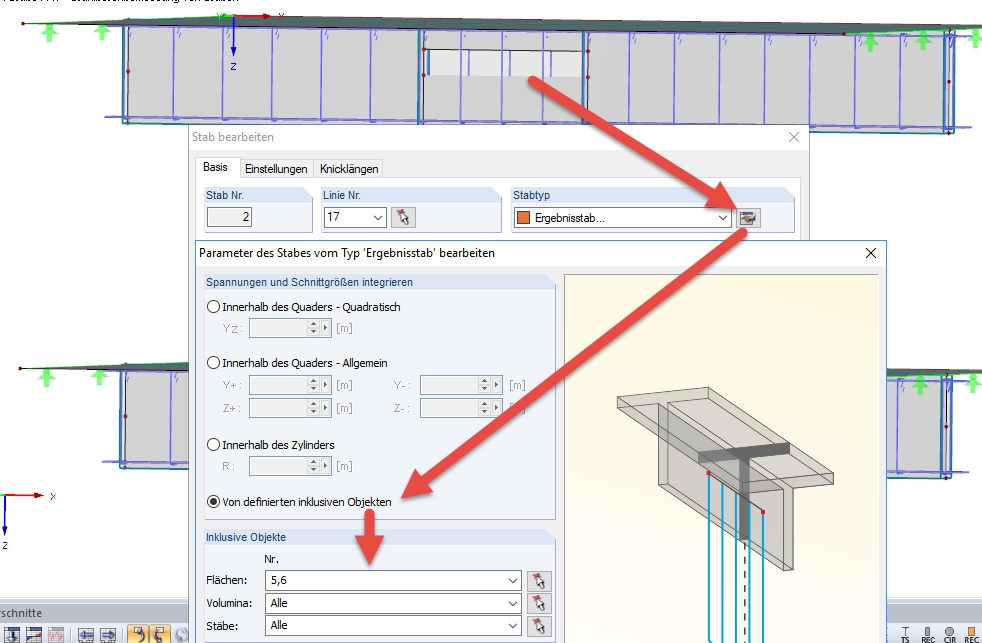Open the Z+ field arrow menu button

(326, 408)
